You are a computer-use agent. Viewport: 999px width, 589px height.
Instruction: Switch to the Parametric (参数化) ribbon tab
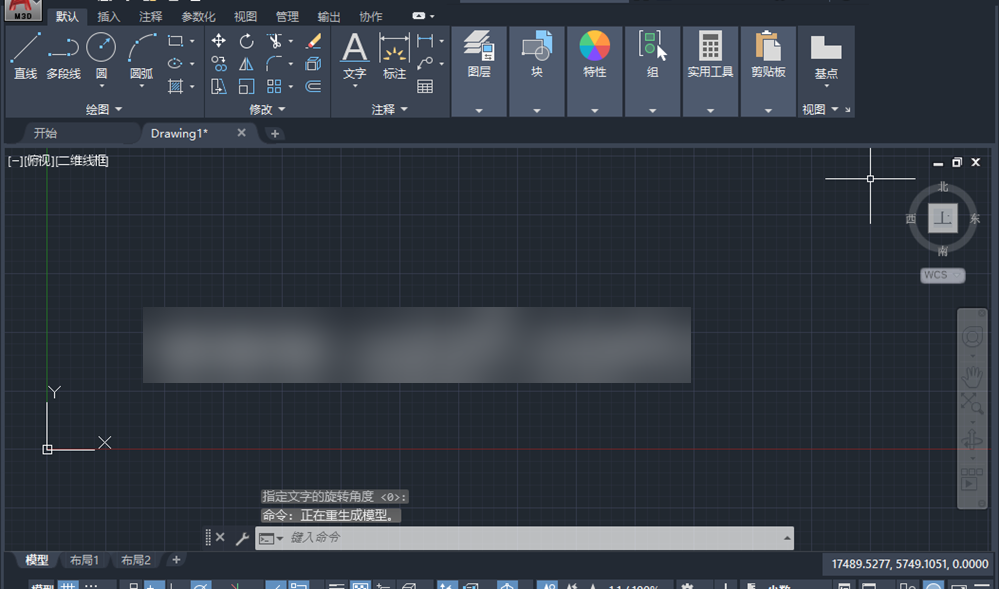tap(198, 17)
